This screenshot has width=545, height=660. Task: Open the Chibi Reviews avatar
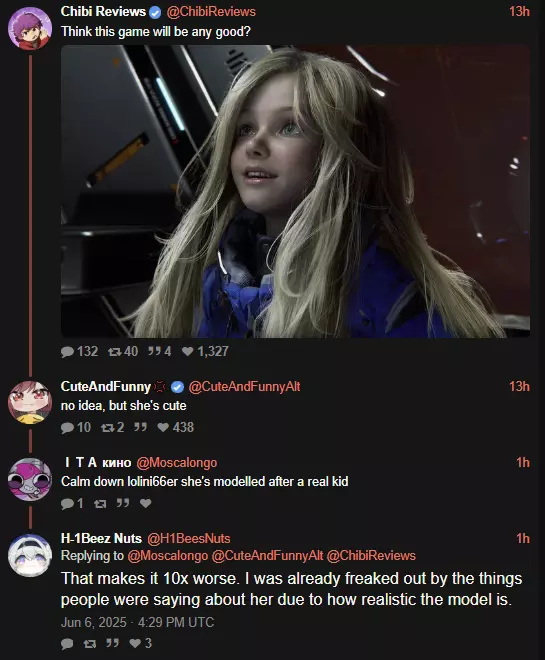coord(30,28)
